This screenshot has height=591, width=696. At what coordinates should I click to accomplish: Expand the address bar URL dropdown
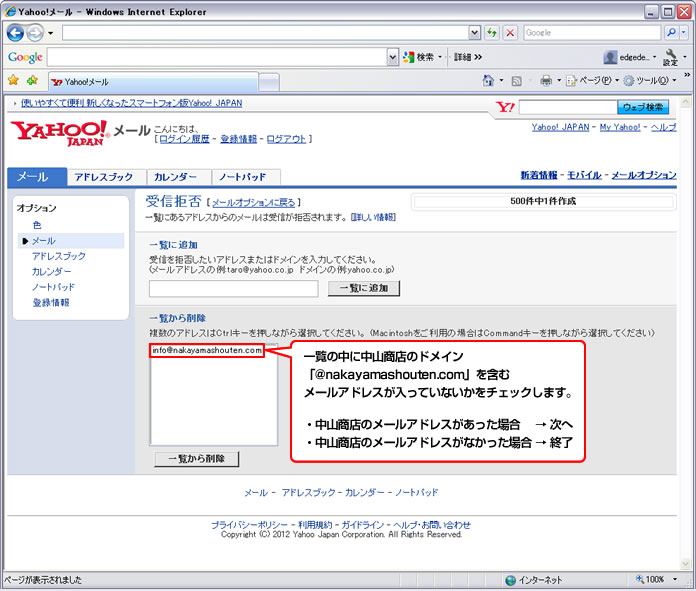475,33
